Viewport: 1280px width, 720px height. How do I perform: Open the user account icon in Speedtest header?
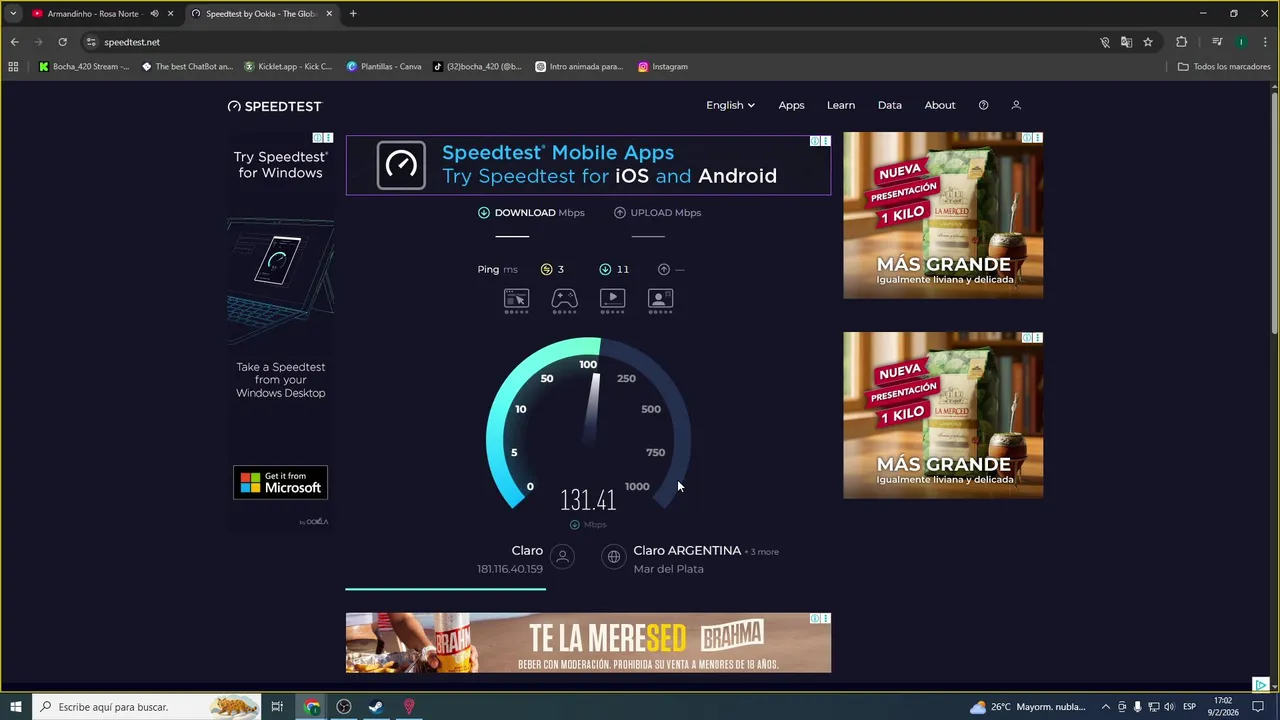pos(1016,105)
